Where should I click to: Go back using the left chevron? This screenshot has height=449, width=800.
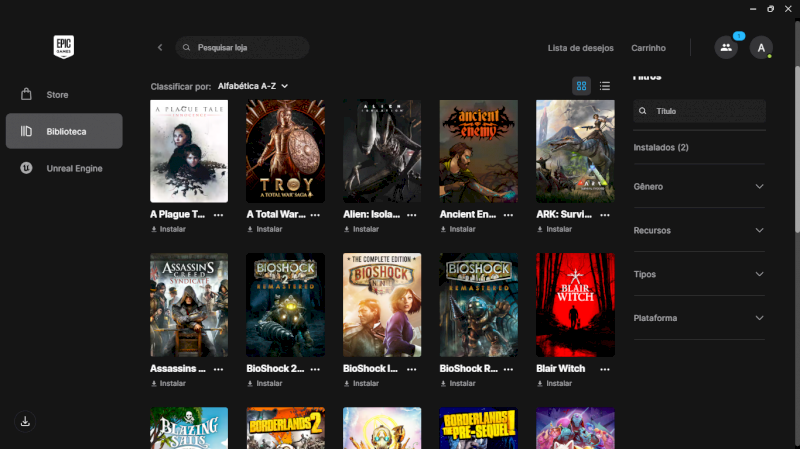pyautogui.click(x=160, y=47)
